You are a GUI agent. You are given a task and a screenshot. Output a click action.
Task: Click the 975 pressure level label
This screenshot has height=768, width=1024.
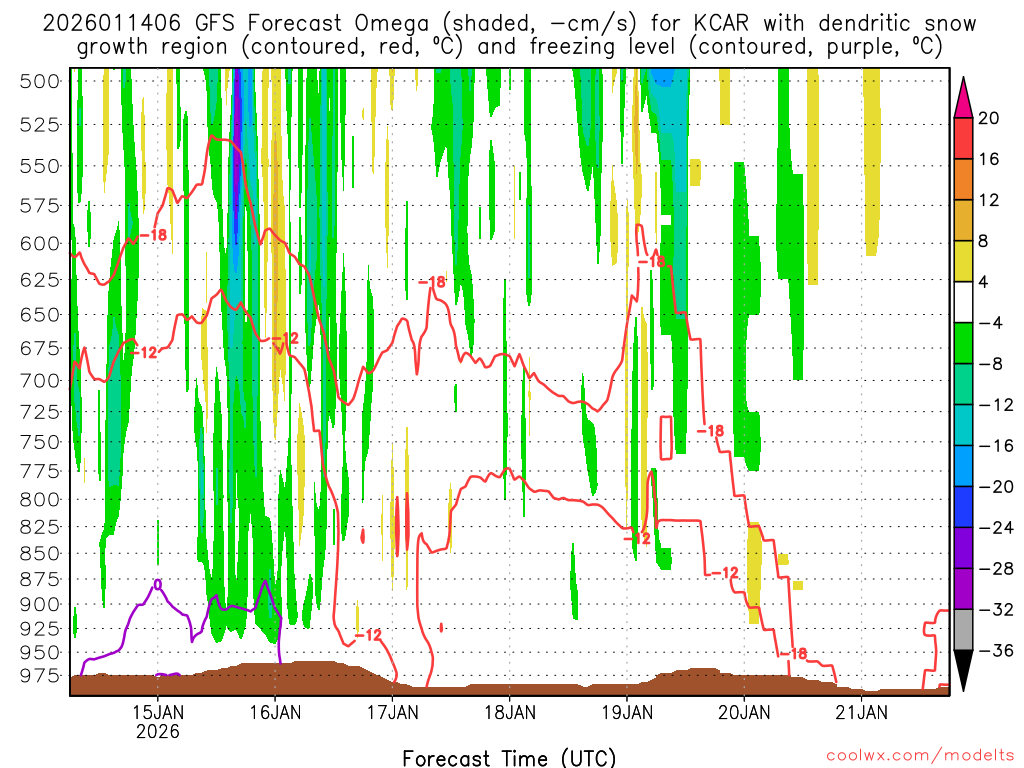pos(40,675)
